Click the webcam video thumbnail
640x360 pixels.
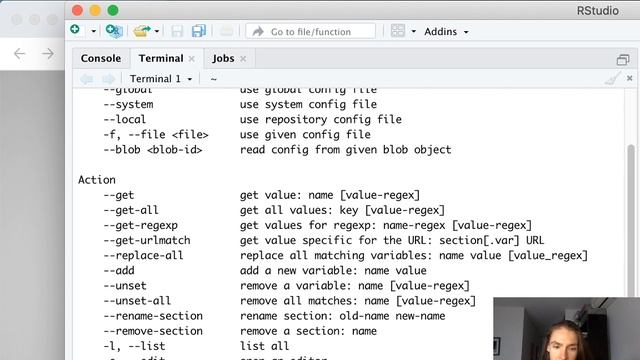tap(567, 329)
